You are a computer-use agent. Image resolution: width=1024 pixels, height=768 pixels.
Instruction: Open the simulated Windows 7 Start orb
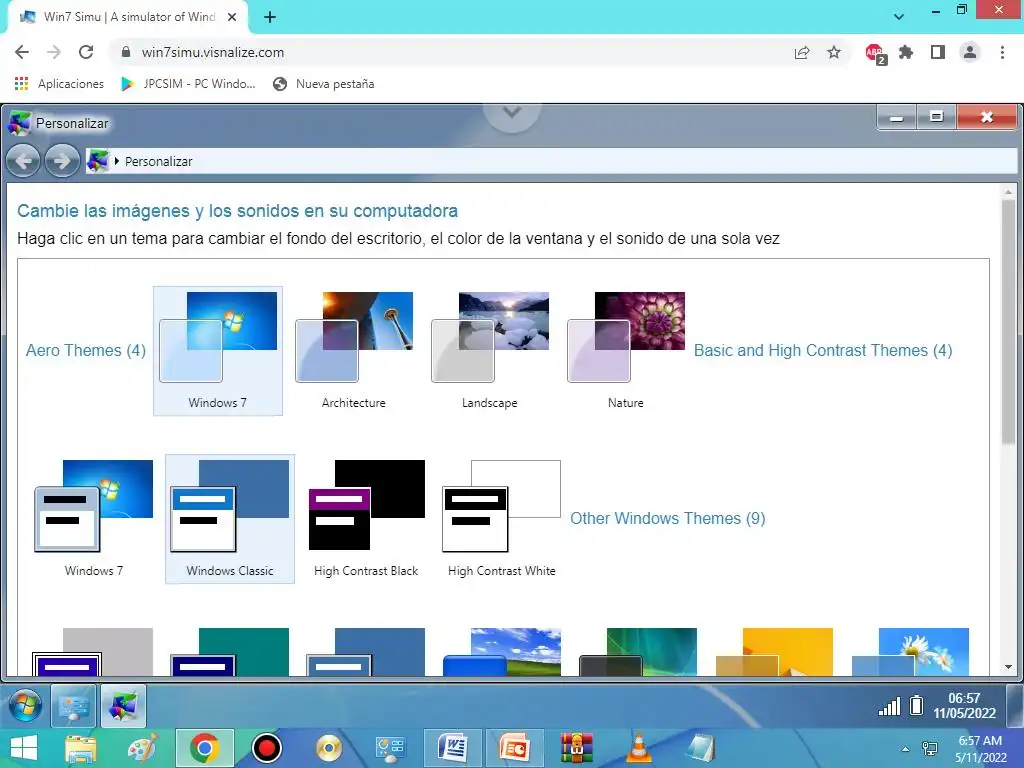25,707
